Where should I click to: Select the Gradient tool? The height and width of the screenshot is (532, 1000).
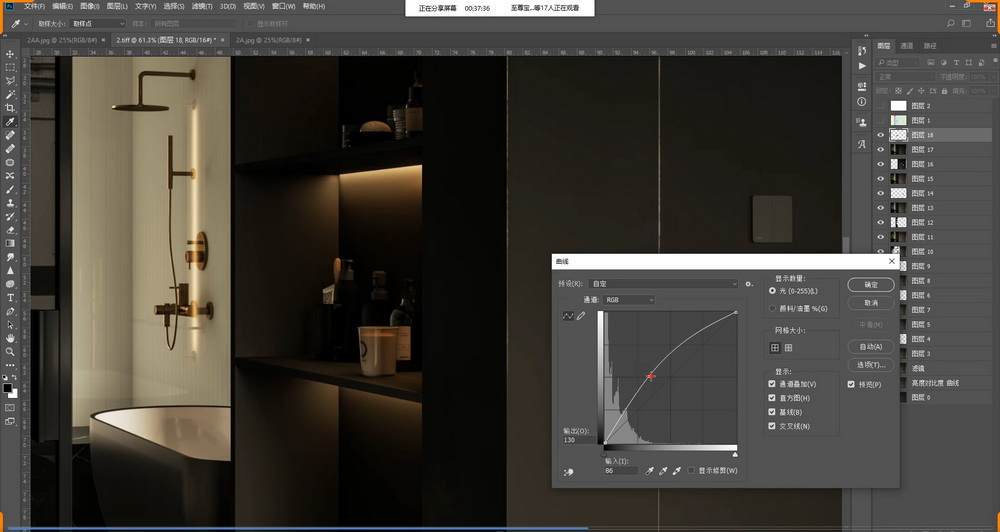tap(10, 243)
